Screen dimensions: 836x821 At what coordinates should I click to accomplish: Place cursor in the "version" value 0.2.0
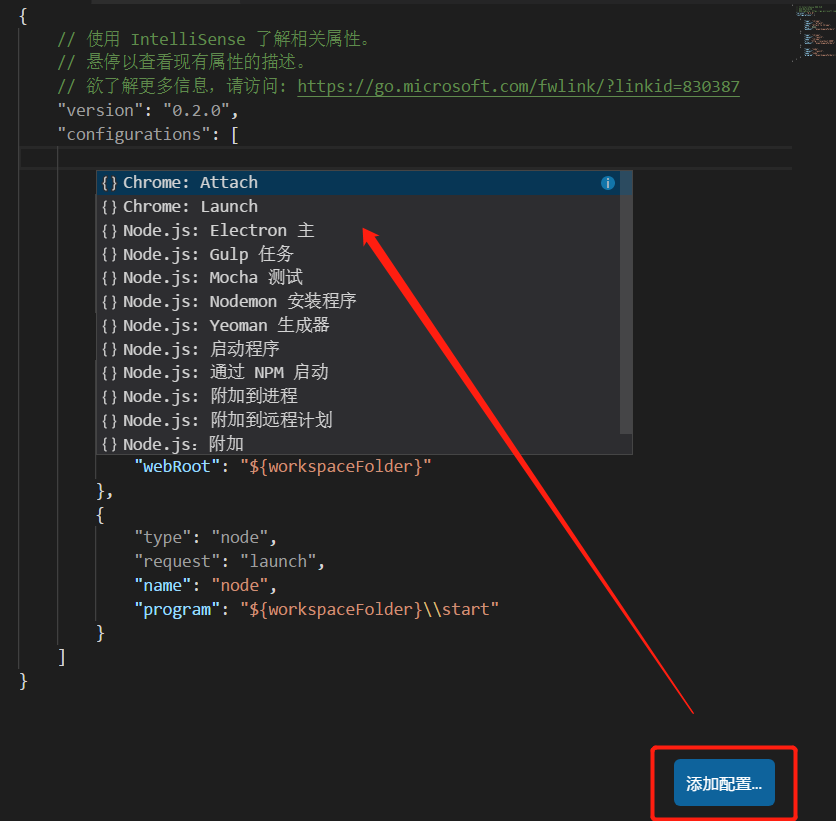pyautogui.click(x=196, y=111)
